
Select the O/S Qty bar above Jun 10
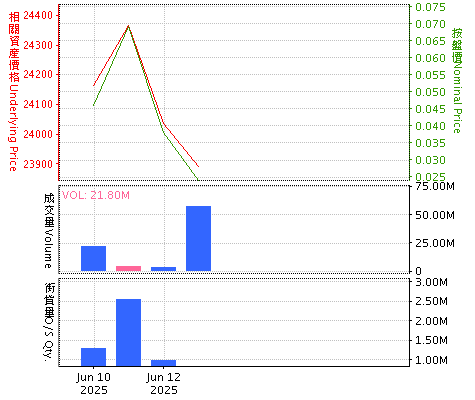tap(93, 357)
